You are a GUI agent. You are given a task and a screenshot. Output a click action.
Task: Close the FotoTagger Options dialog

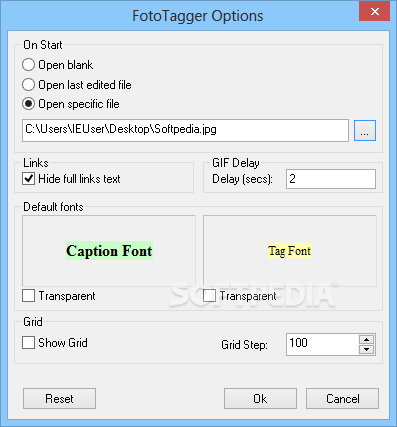[375, 12]
